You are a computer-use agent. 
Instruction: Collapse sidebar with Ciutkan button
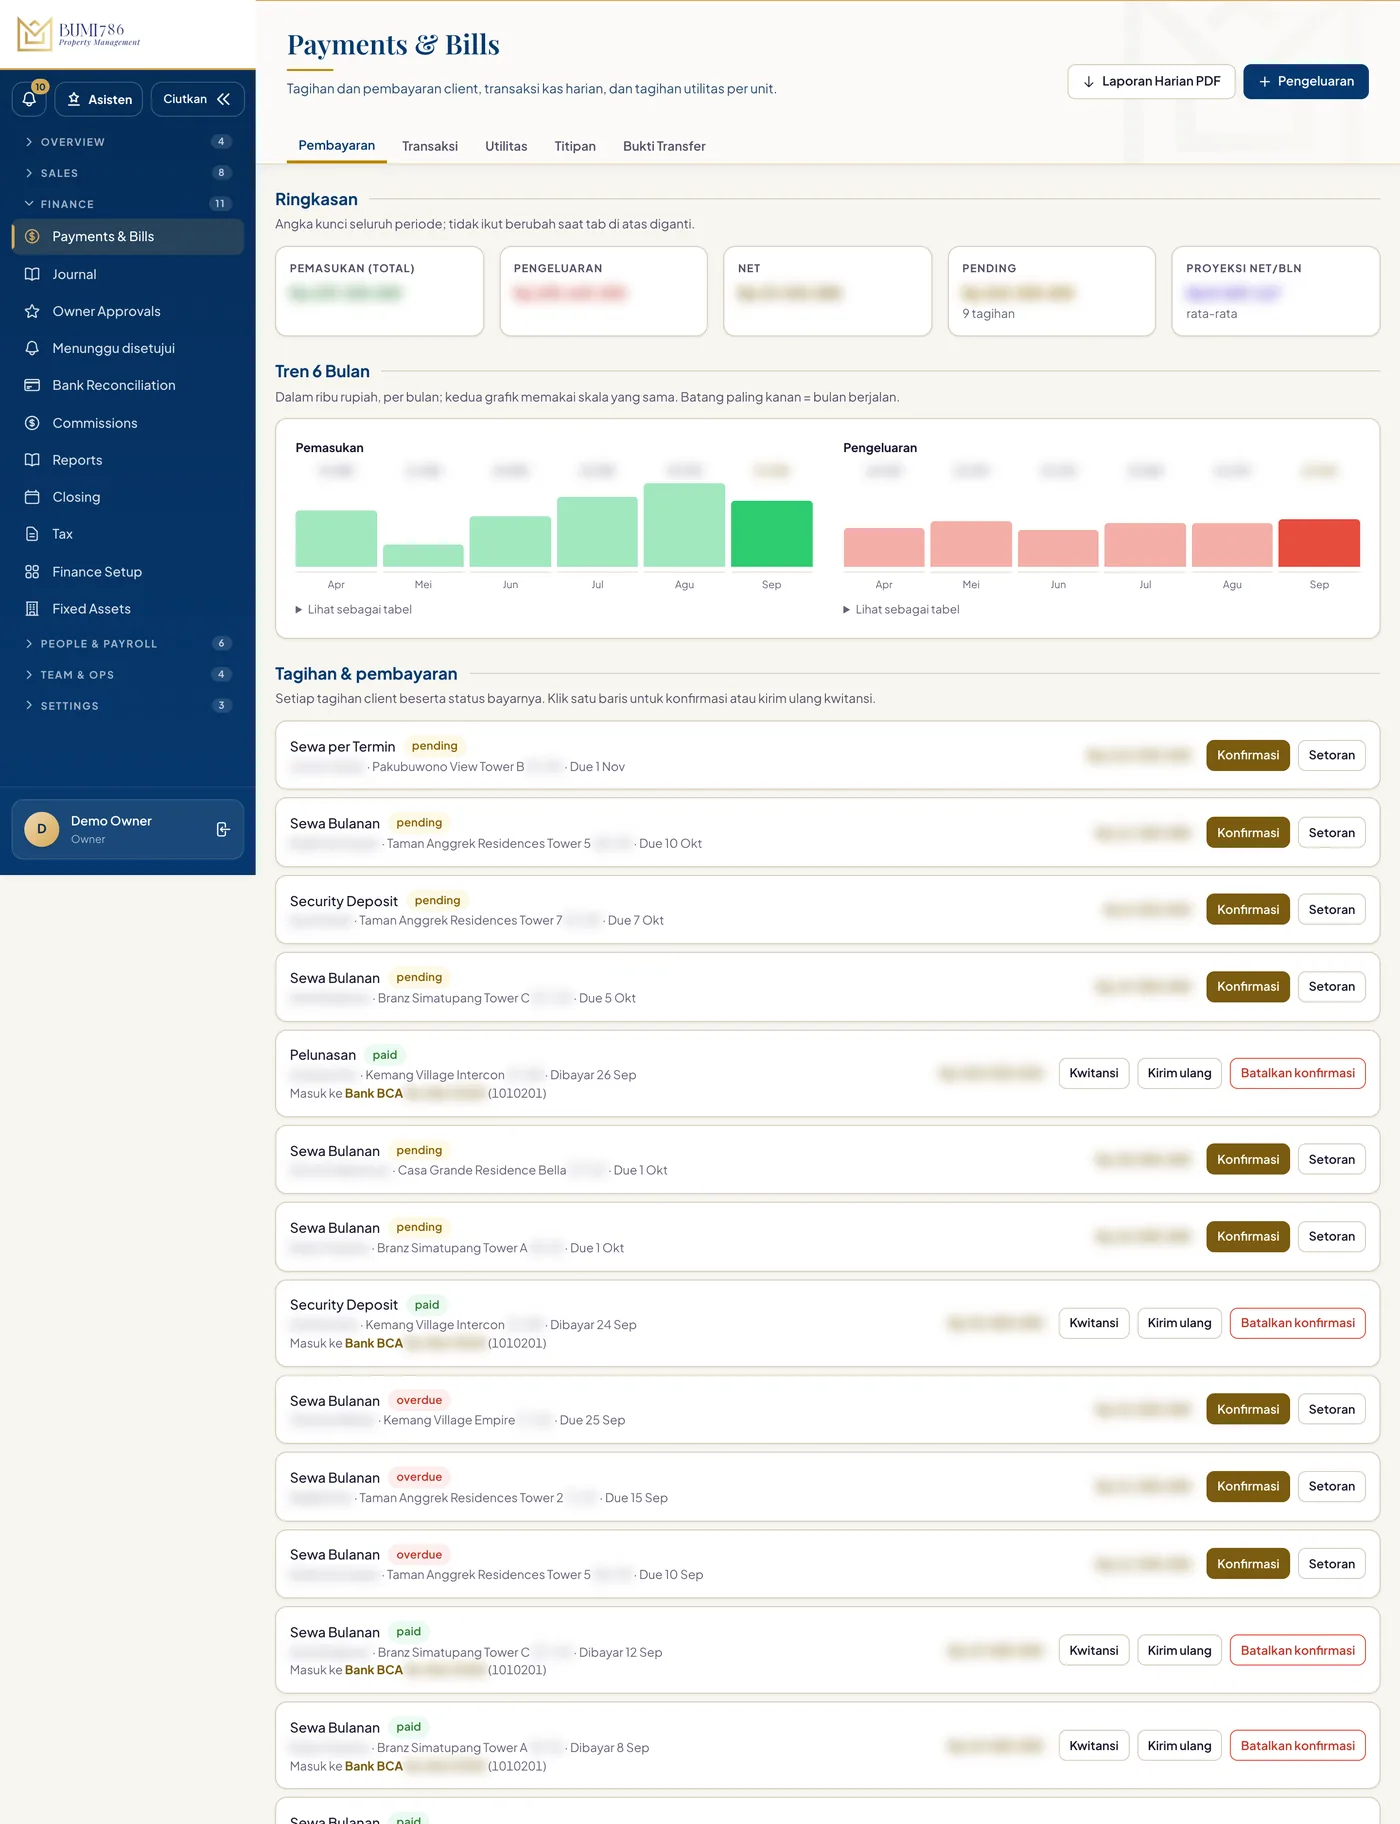coord(197,99)
